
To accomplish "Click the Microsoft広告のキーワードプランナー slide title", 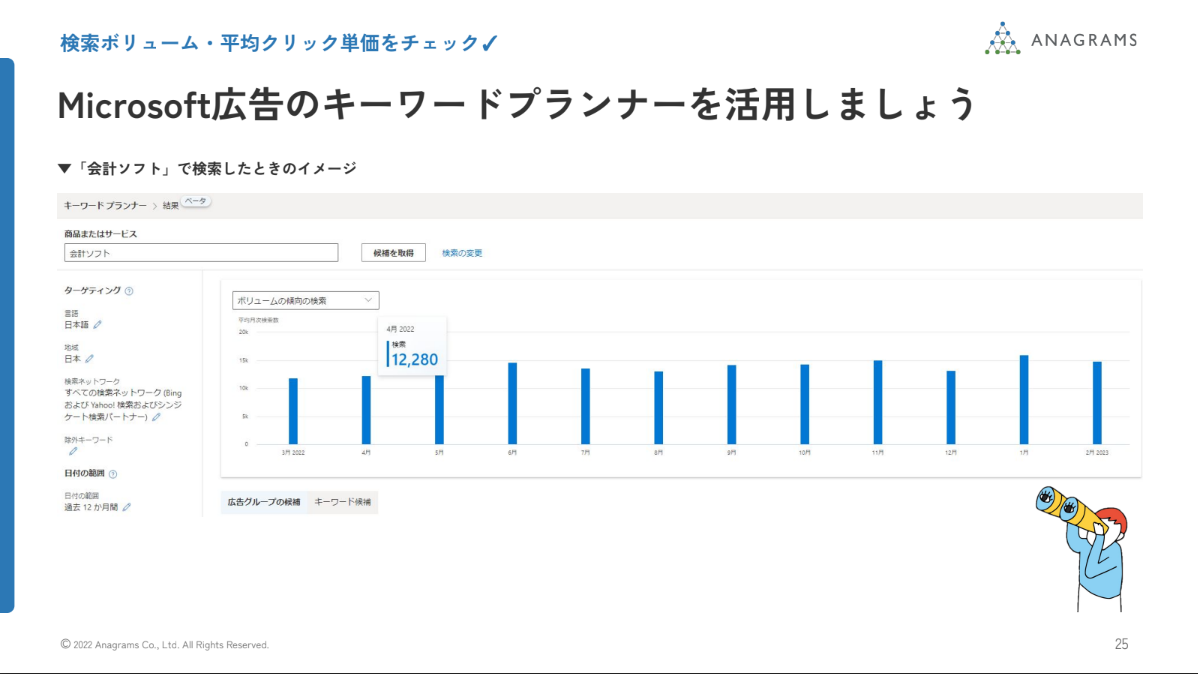I will pyautogui.click(x=517, y=105).
